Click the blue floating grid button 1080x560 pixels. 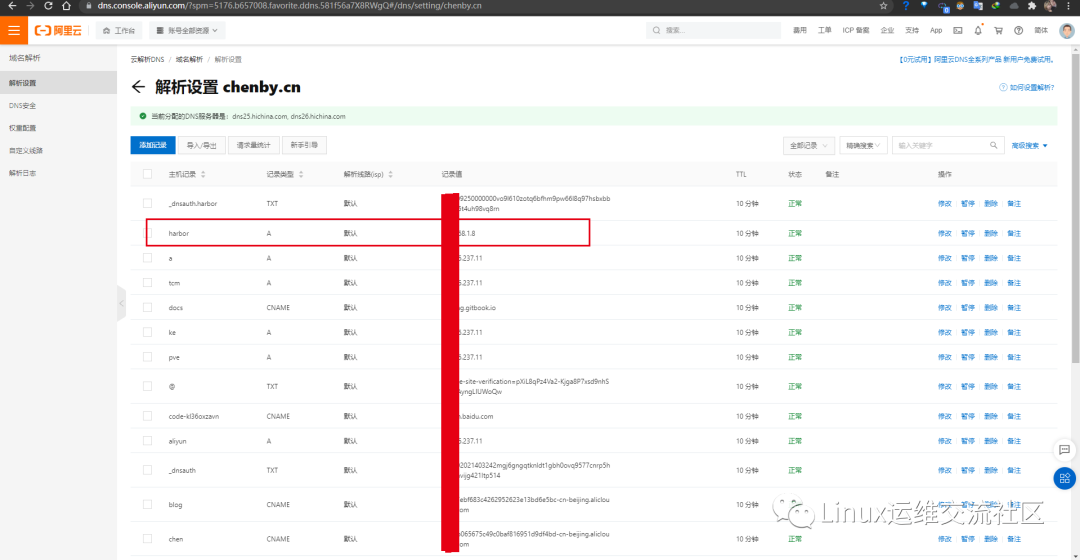(x=1064, y=478)
